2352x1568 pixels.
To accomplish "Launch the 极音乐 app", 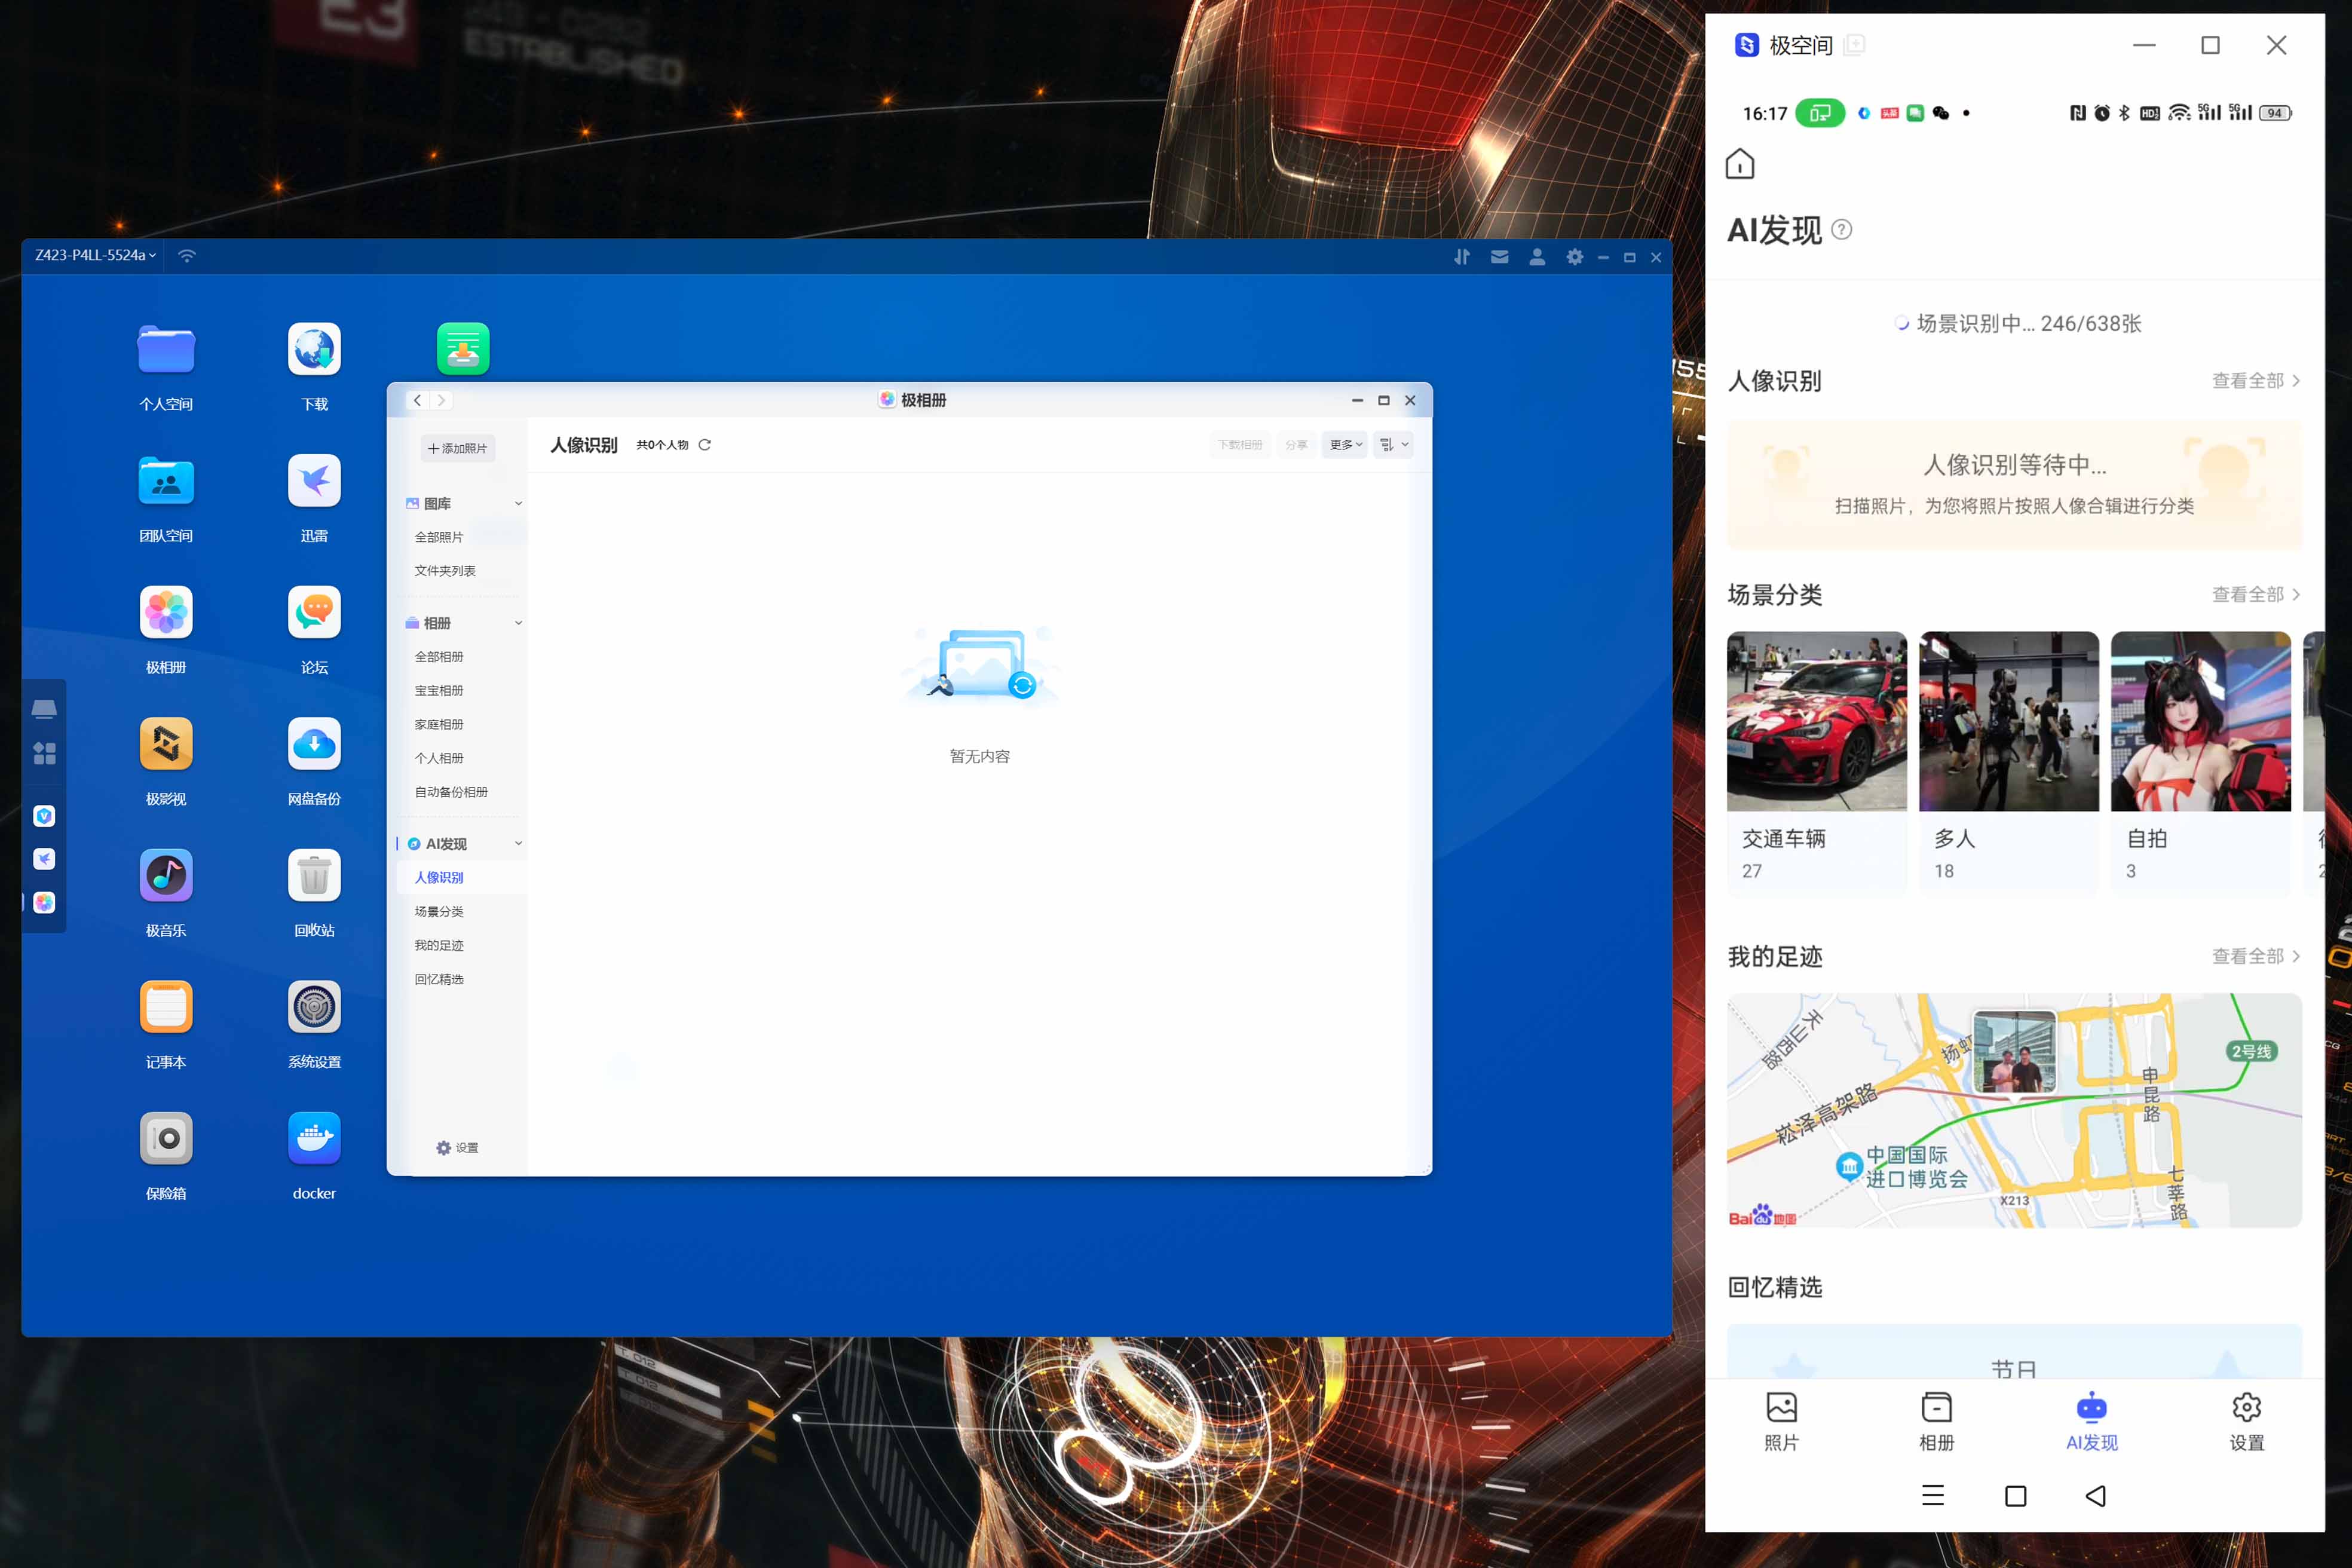I will click(x=166, y=875).
